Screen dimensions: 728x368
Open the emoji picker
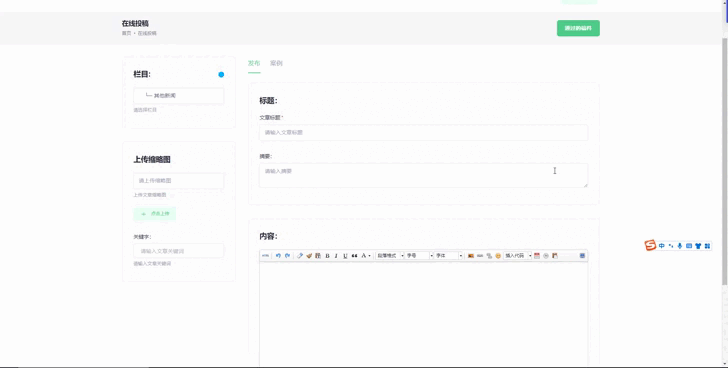click(x=498, y=256)
